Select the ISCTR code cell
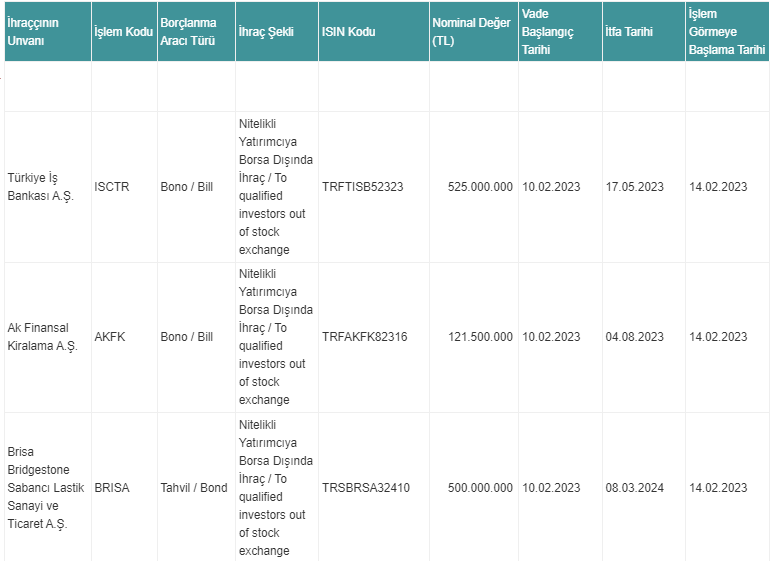The width and height of the screenshot is (774, 561). pyautogui.click(x=112, y=187)
